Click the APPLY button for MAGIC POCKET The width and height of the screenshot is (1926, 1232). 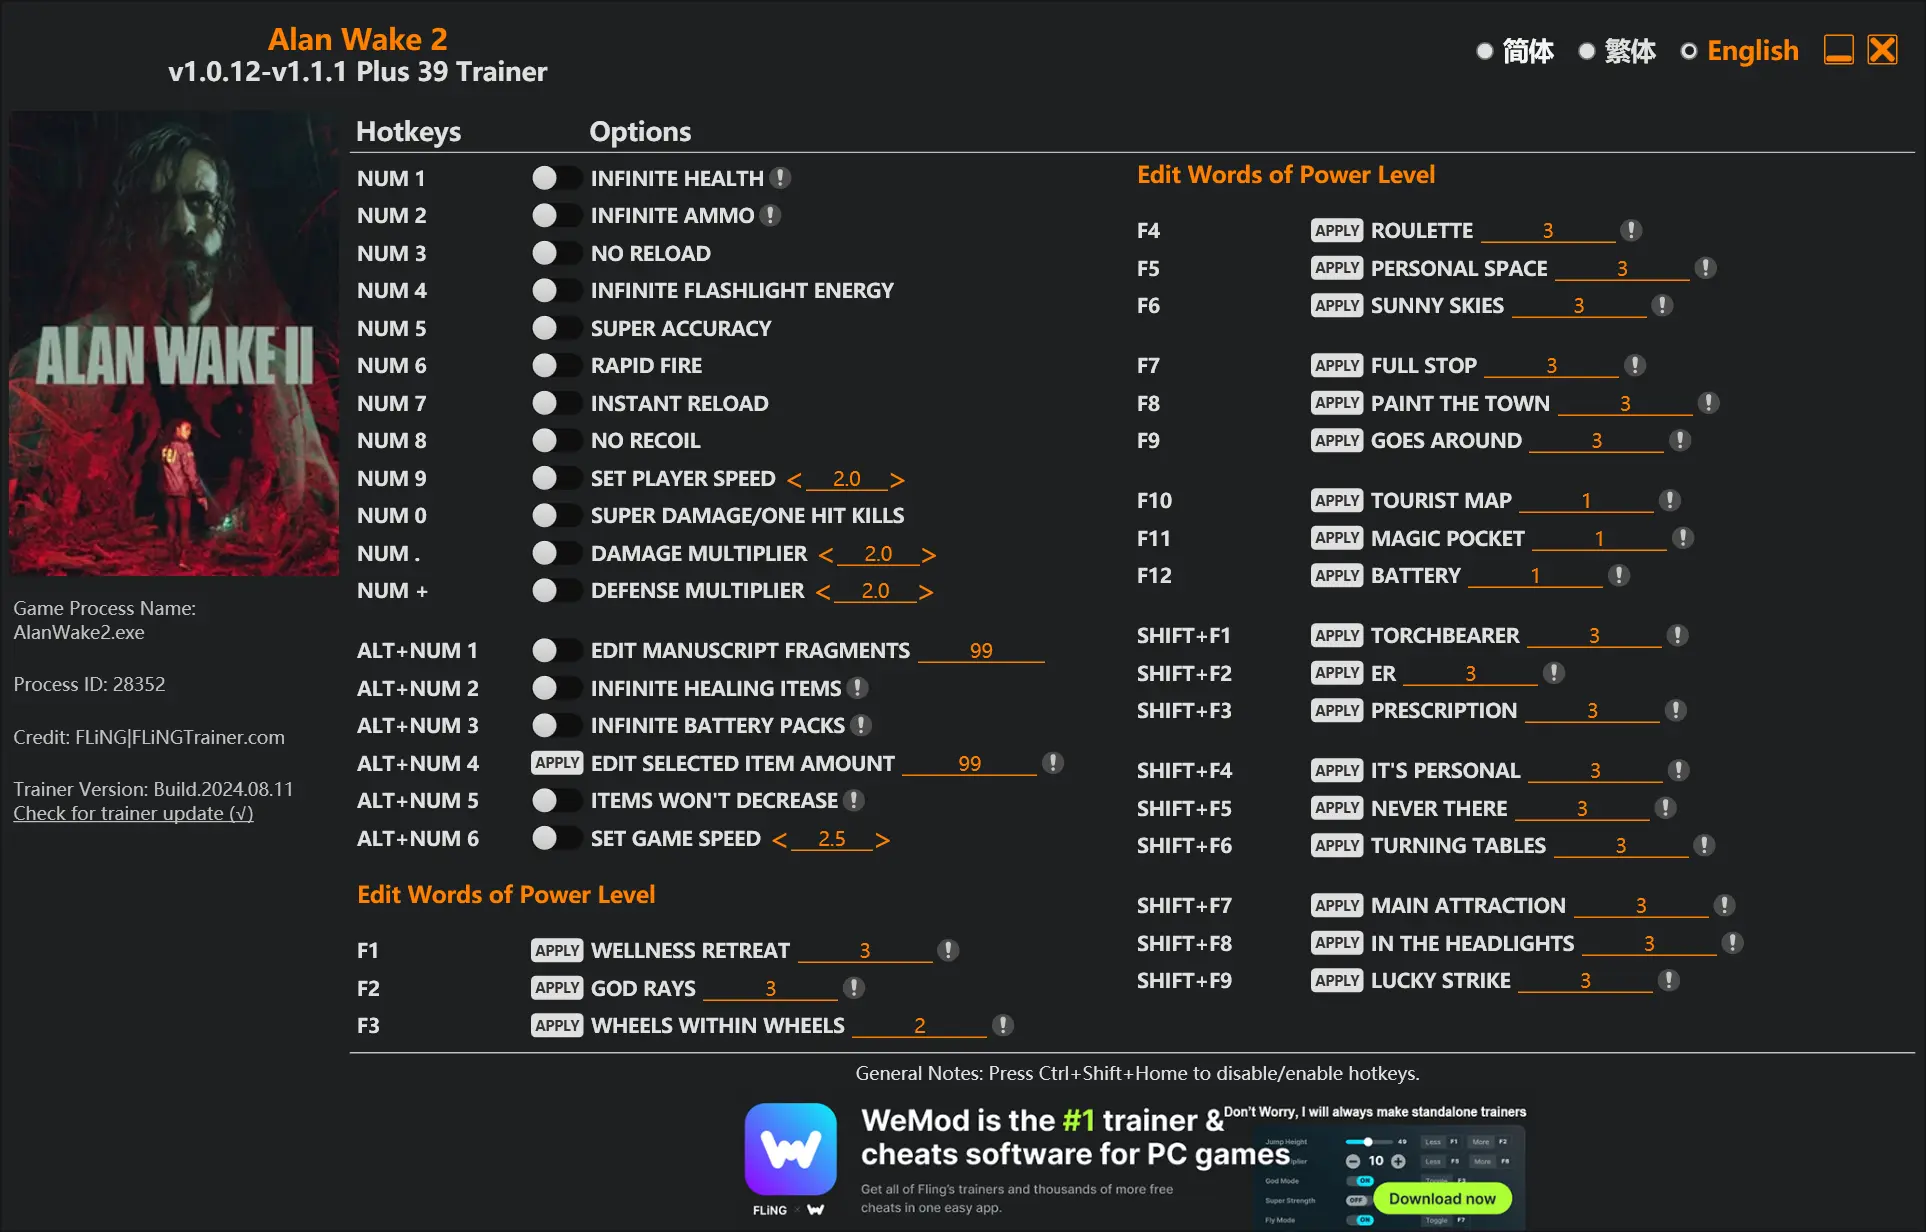pos(1334,537)
